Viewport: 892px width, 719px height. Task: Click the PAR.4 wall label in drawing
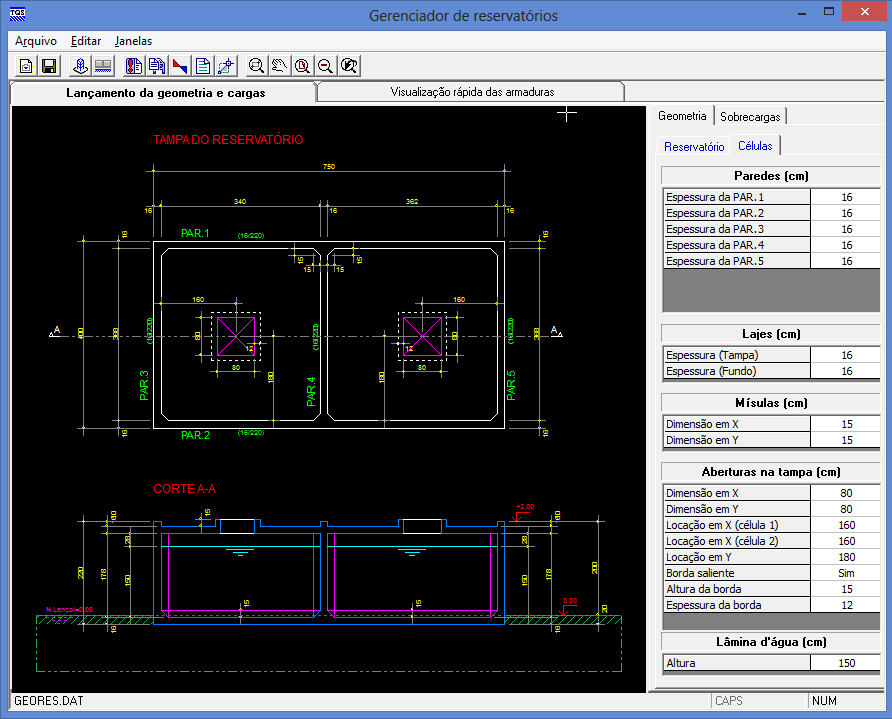click(x=311, y=391)
